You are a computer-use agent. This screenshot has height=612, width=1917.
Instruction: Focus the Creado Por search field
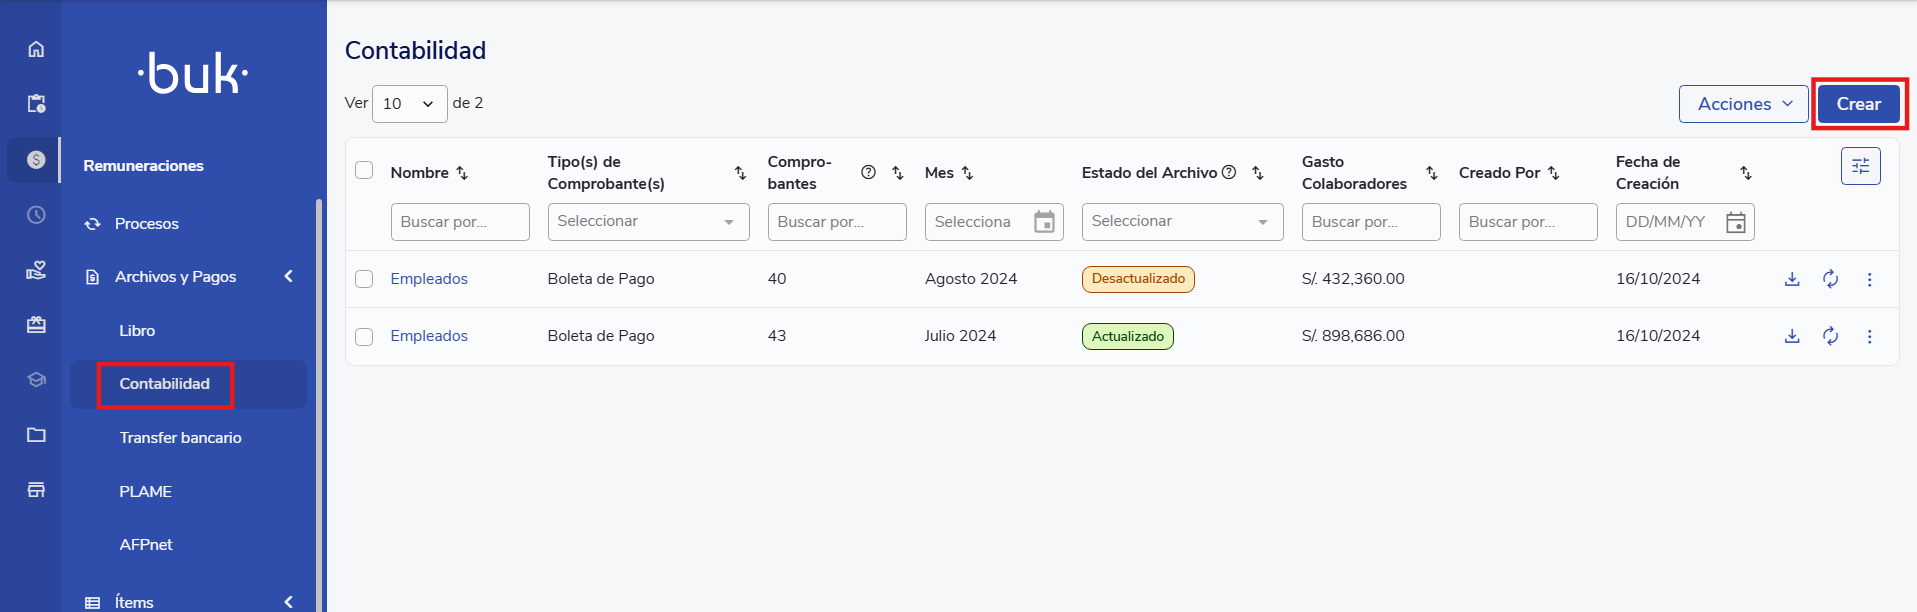click(x=1527, y=222)
